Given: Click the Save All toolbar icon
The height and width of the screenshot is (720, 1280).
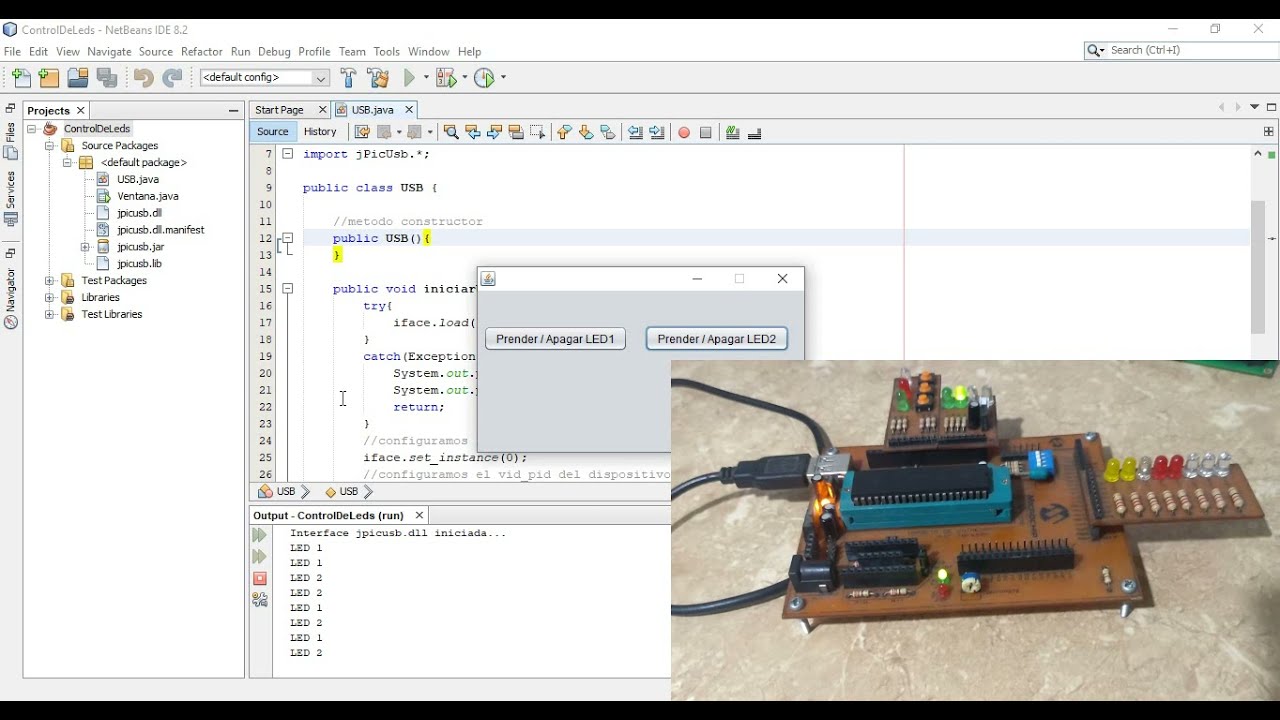Looking at the screenshot, I should click(x=107, y=78).
